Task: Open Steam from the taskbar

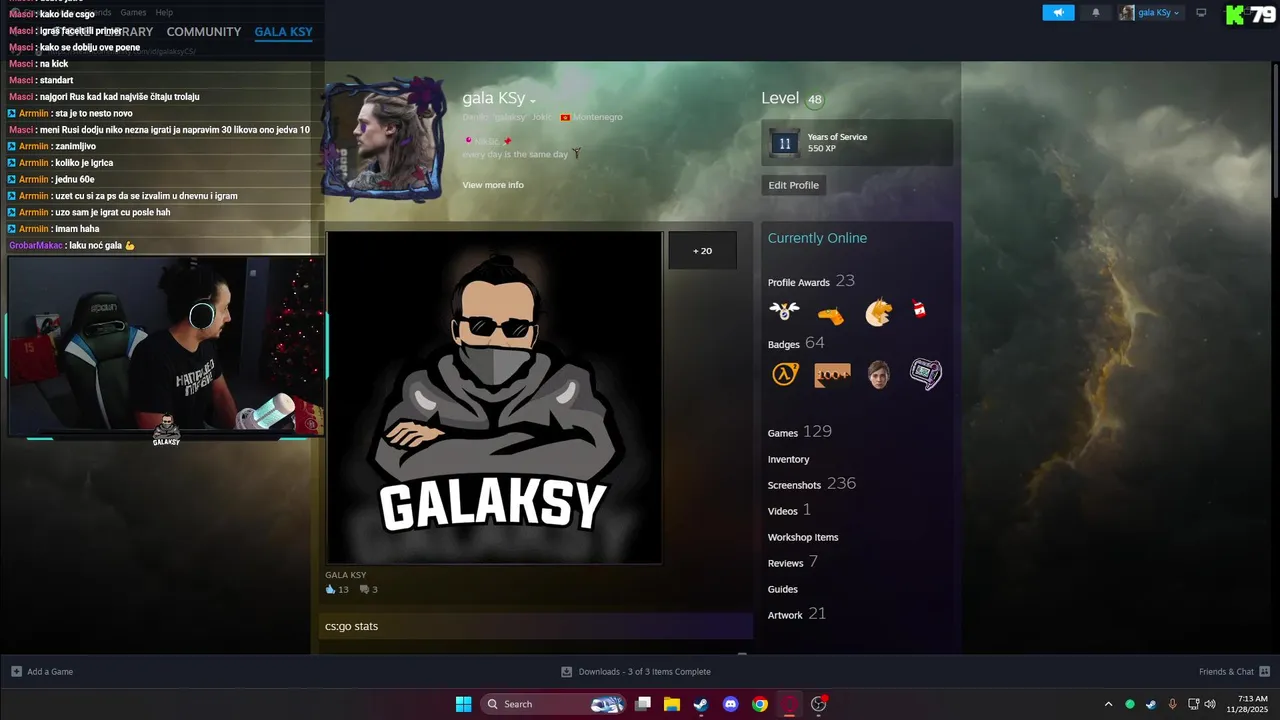Action: (701, 704)
